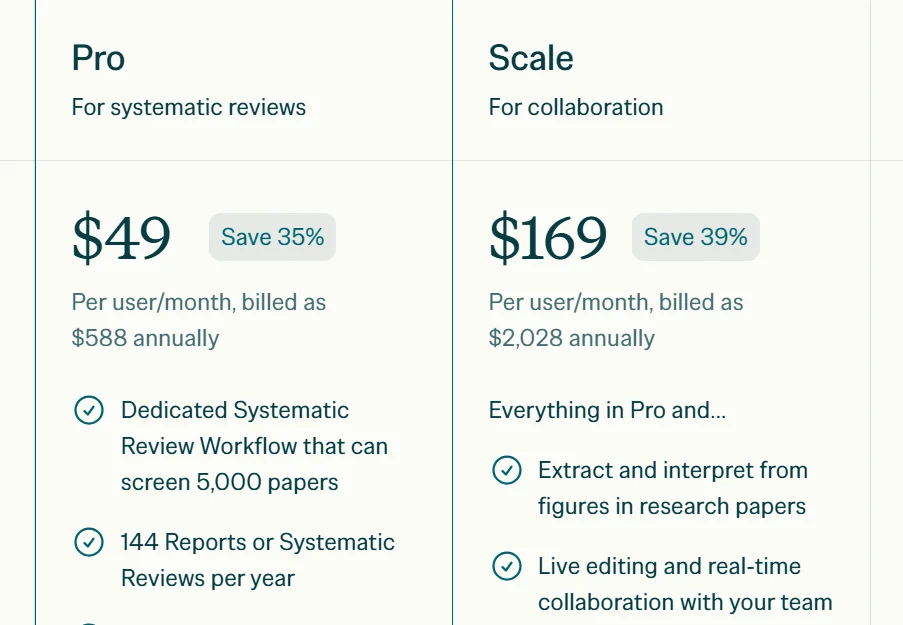The height and width of the screenshot is (625, 903).
Task: Click the "$2,028 annually" billing text
Action: click(x=572, y=338)
